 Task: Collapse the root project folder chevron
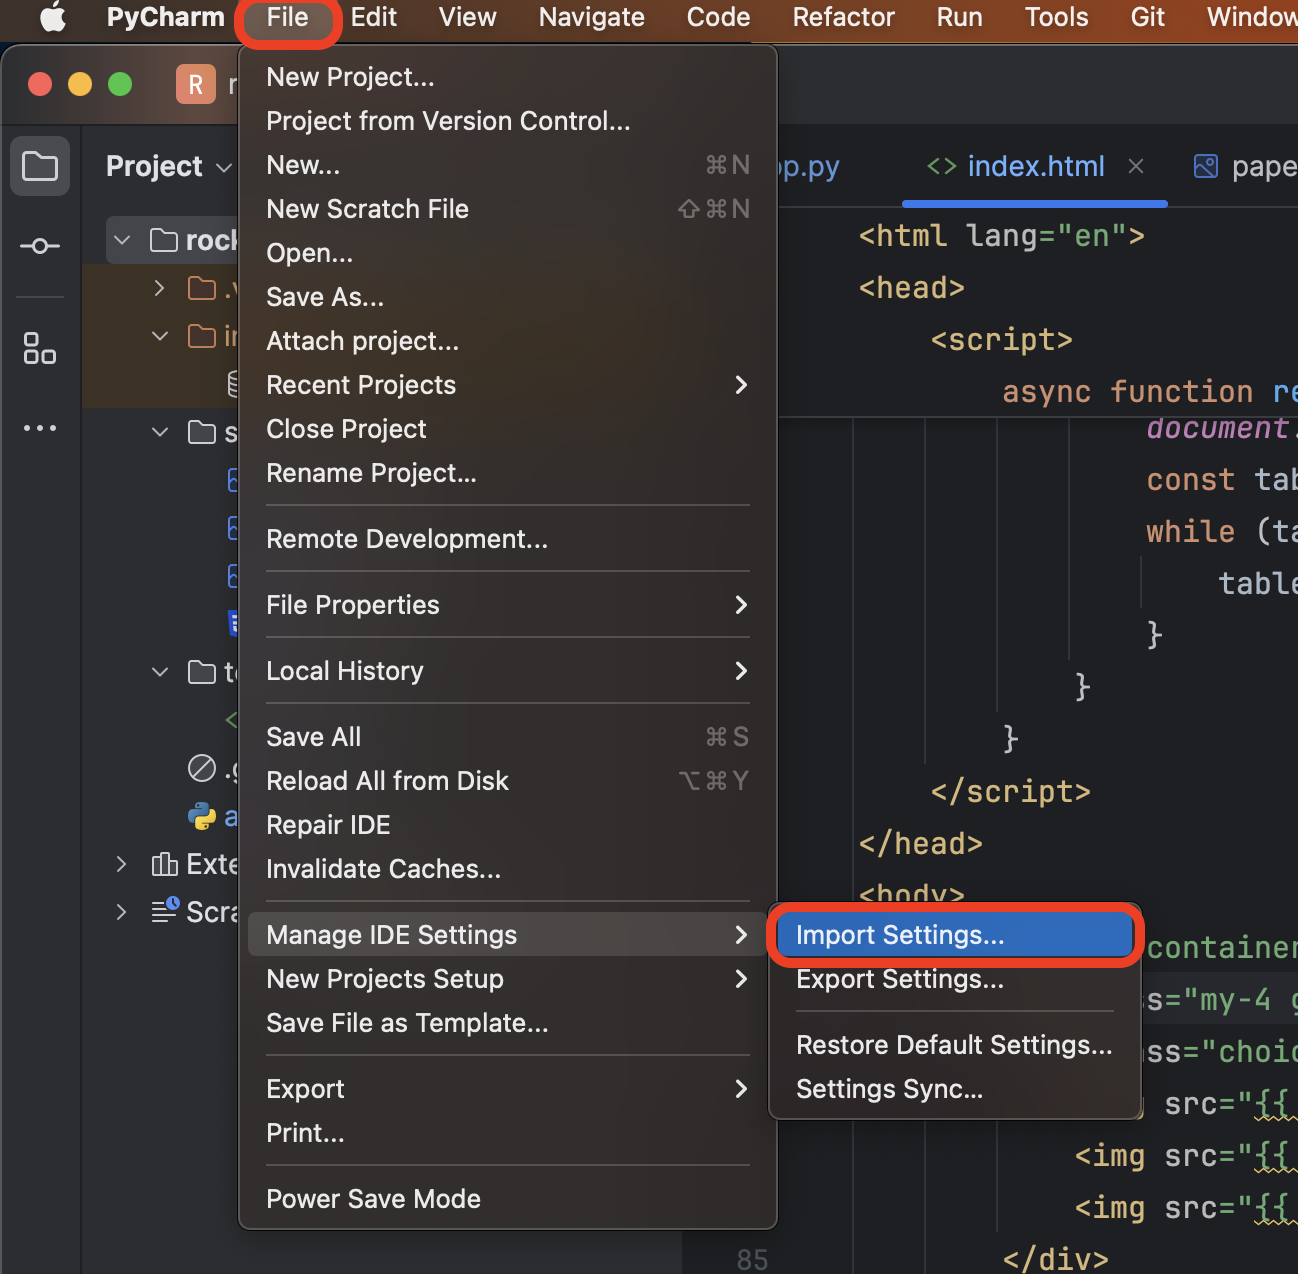tap(122, 240)
